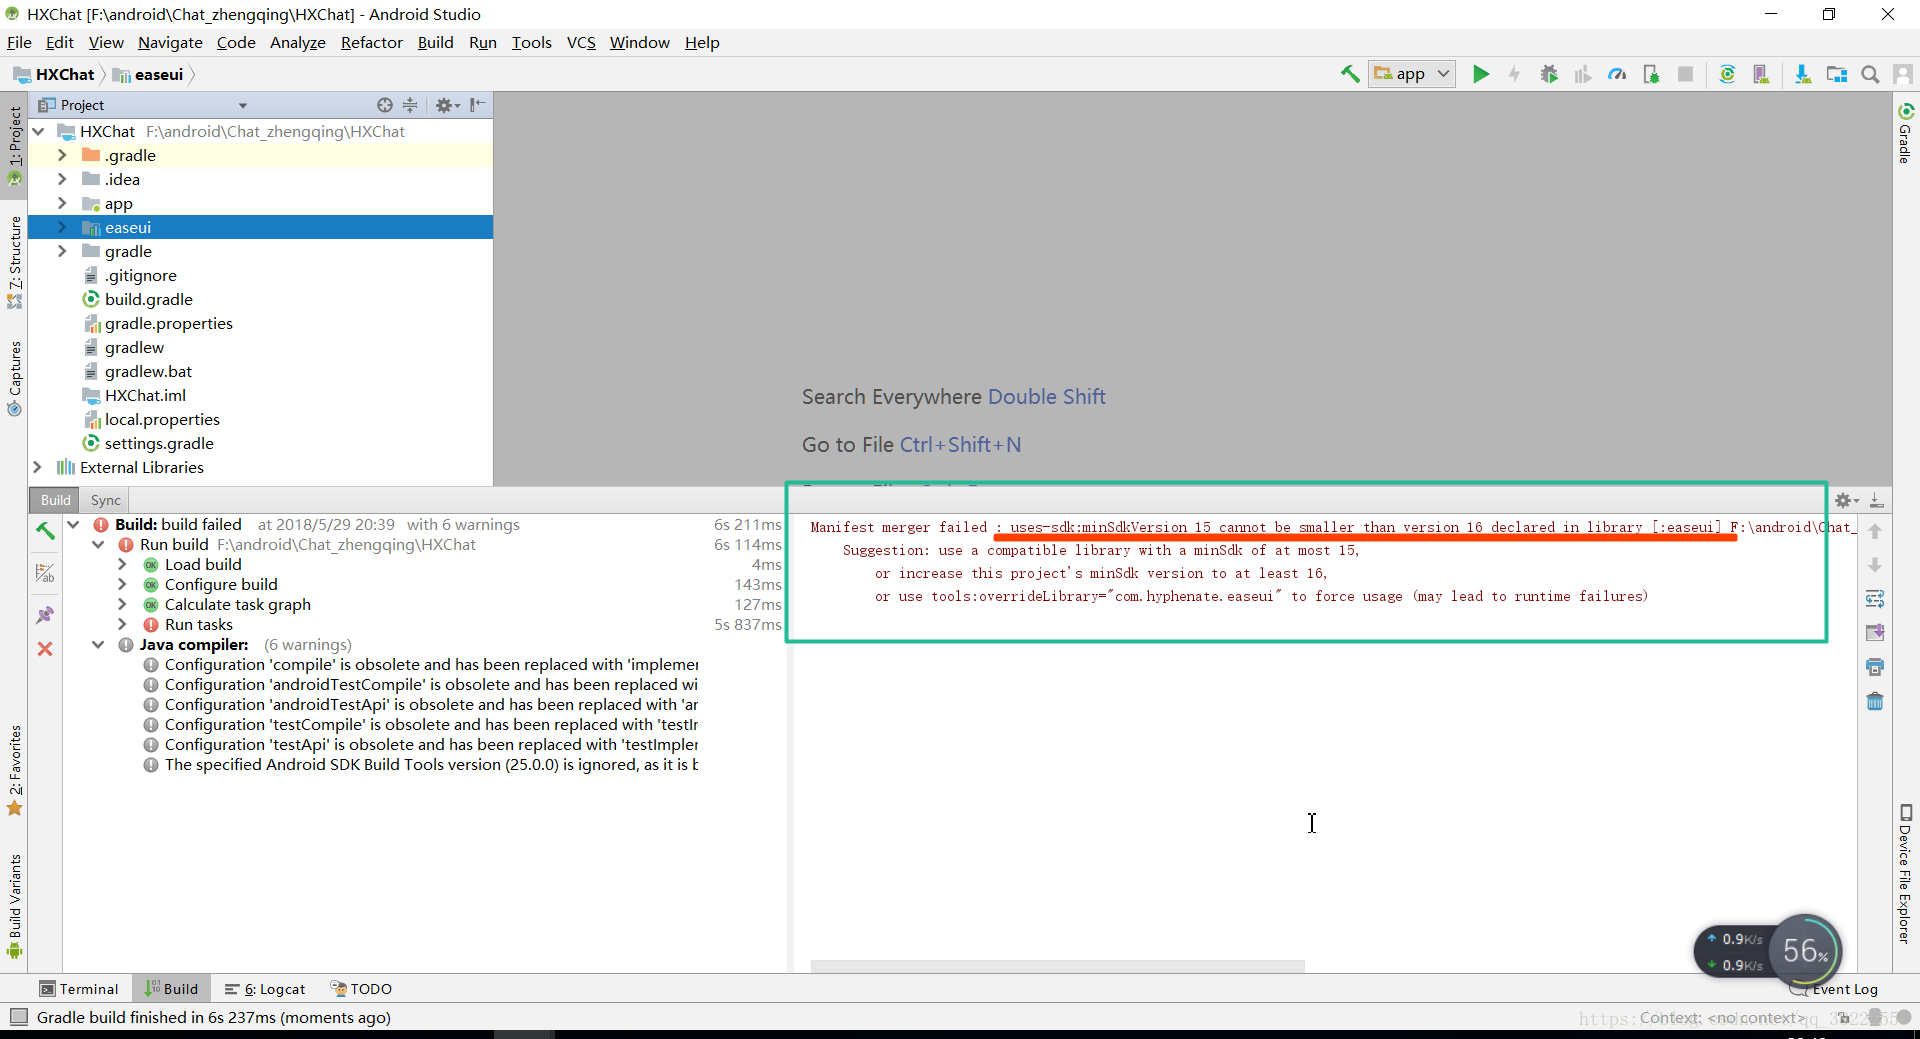
Task: Expand the .idea folder
Action: tap(62, 179)
